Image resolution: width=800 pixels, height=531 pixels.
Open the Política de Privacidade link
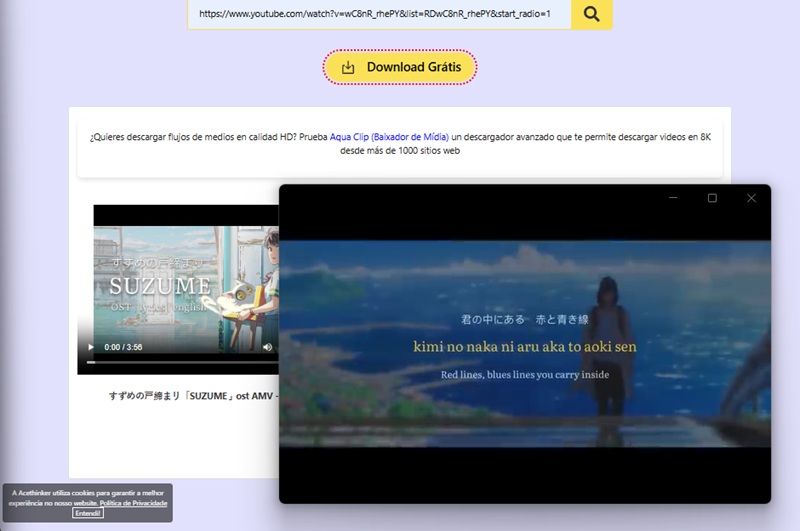point(133,503)
